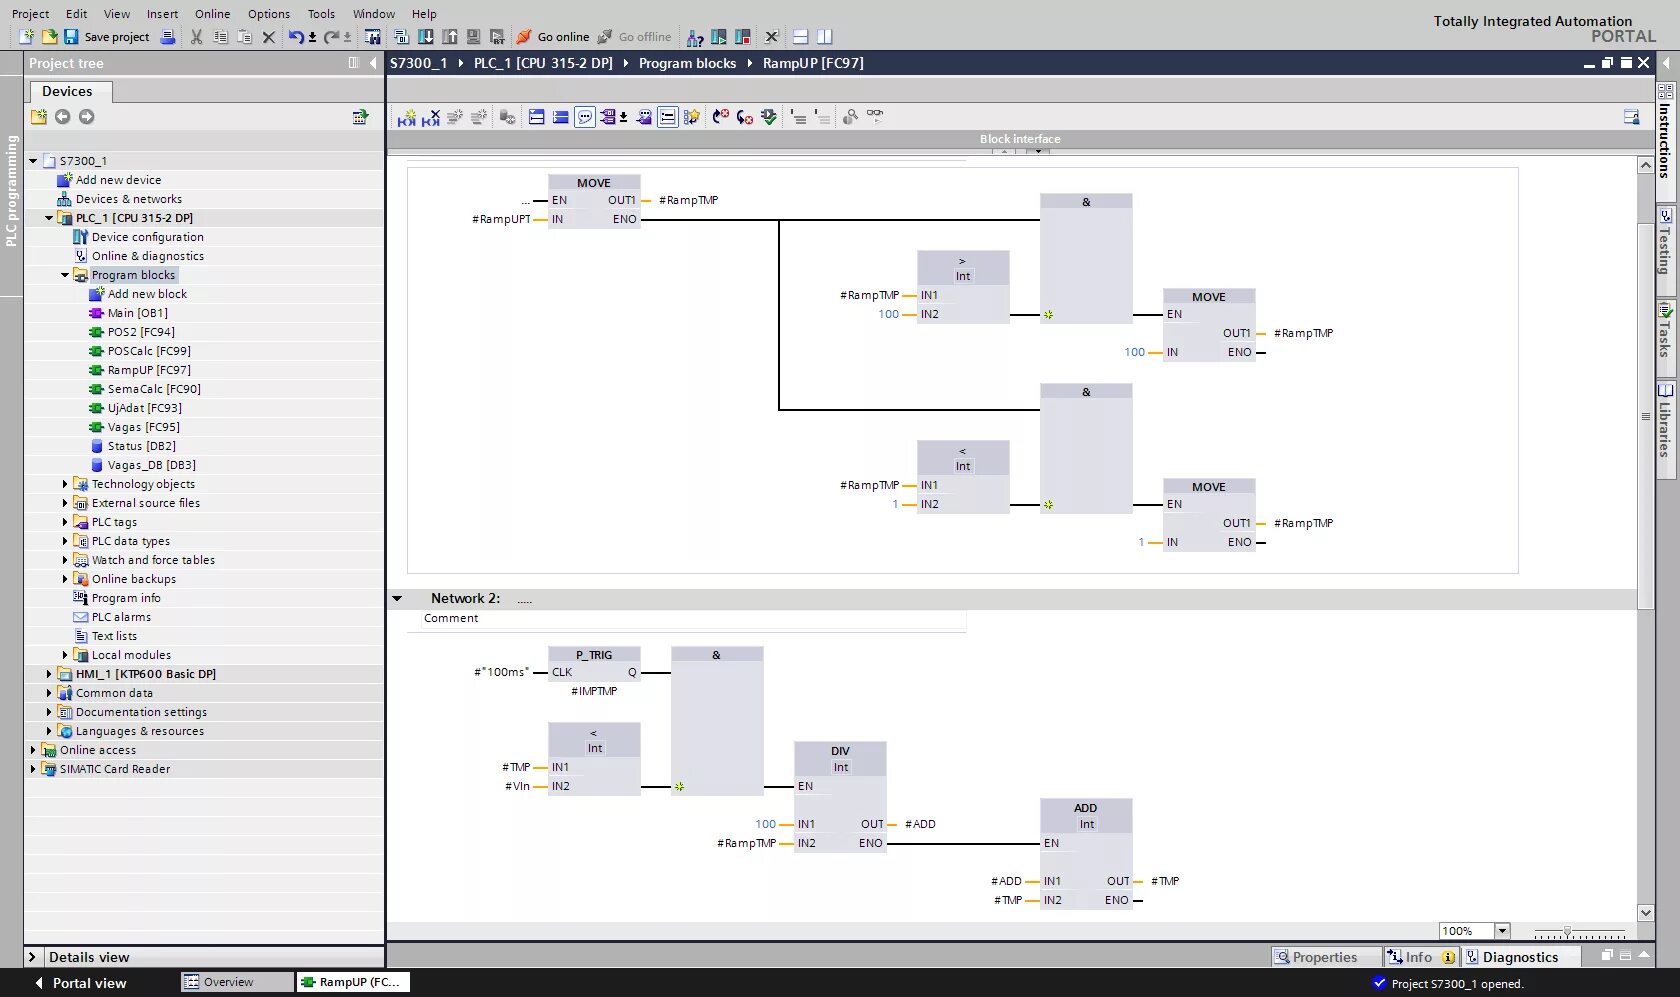The width and height of the screenshot is (1680, 997).
Task: Click Download to device icon
Action: 425,37
